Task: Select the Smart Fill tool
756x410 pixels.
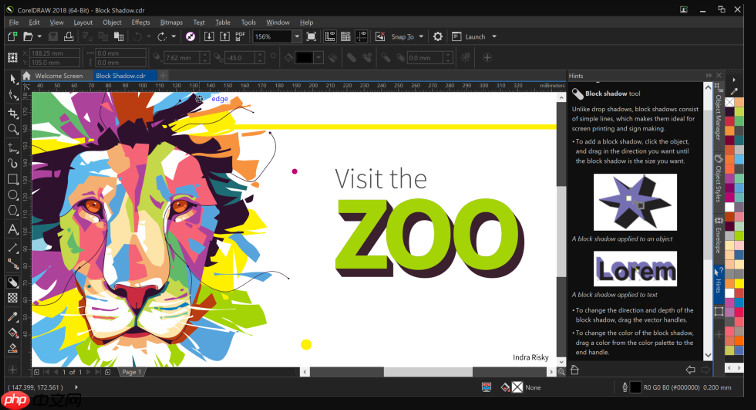Action: pos(13,348)
